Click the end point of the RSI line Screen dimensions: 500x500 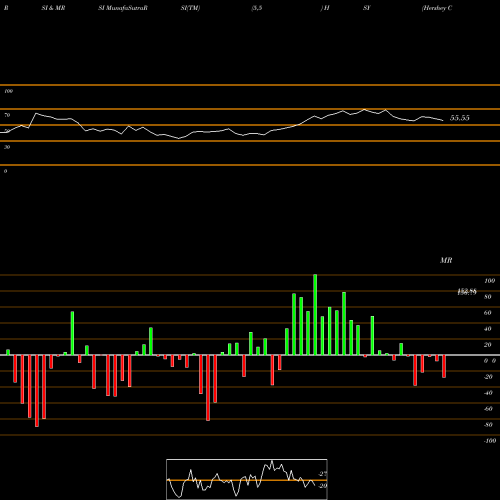point(443,120)
